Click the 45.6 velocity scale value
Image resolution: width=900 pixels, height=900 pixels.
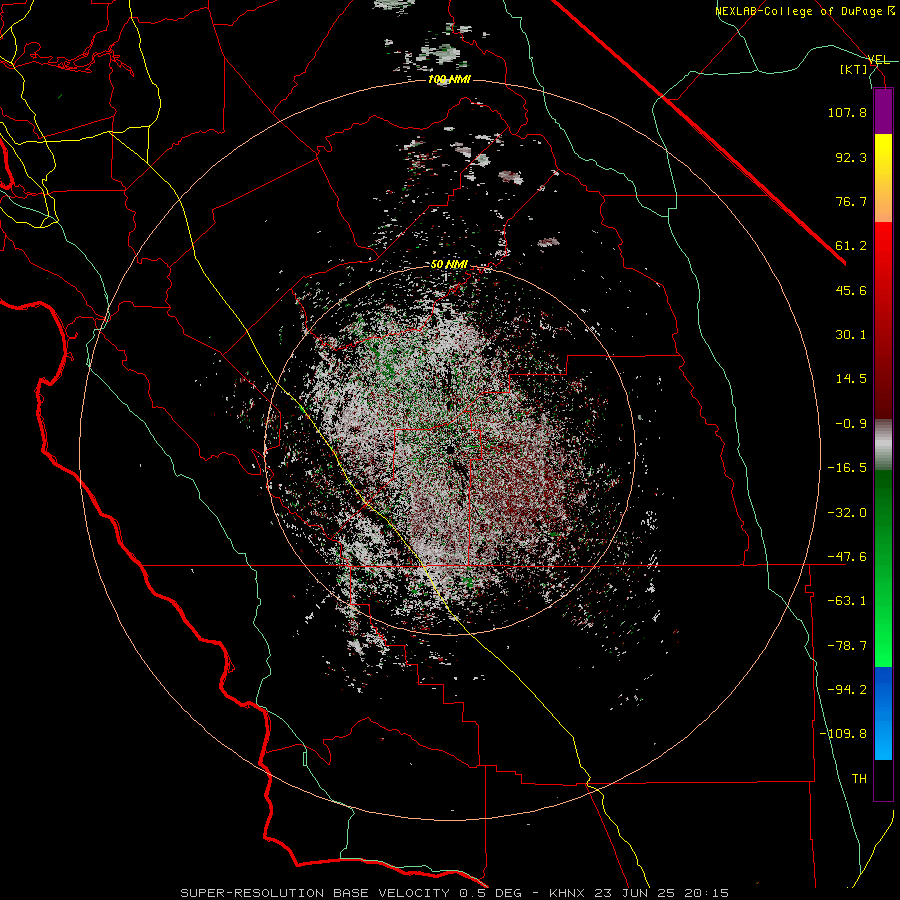pos(851,290)
